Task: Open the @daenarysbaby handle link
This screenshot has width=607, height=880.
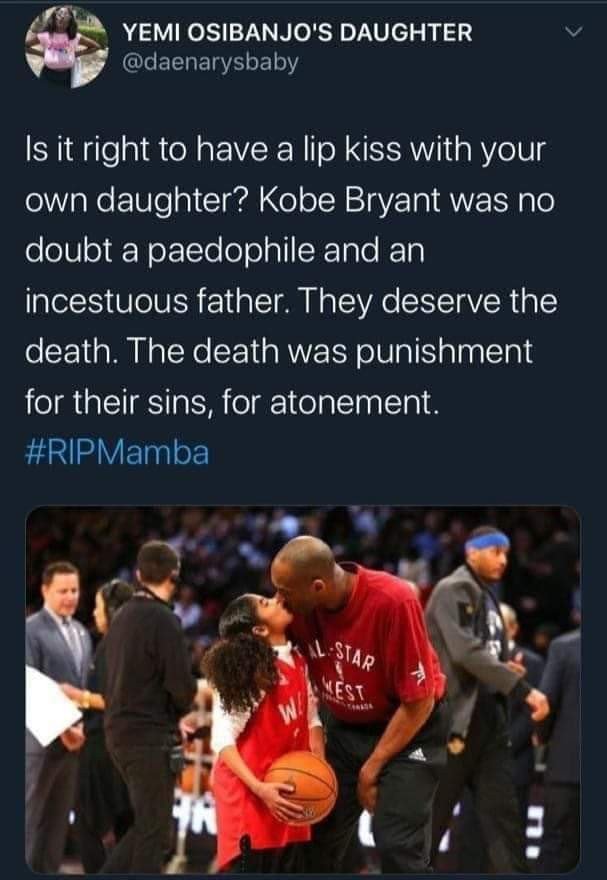Action: tap(210, 63)
